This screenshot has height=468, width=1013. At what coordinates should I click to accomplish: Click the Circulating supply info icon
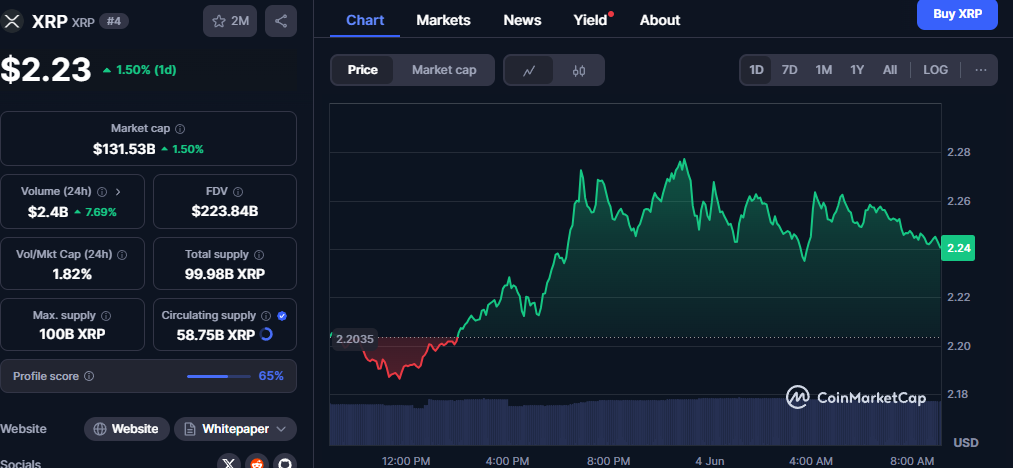tap(266, 316)
